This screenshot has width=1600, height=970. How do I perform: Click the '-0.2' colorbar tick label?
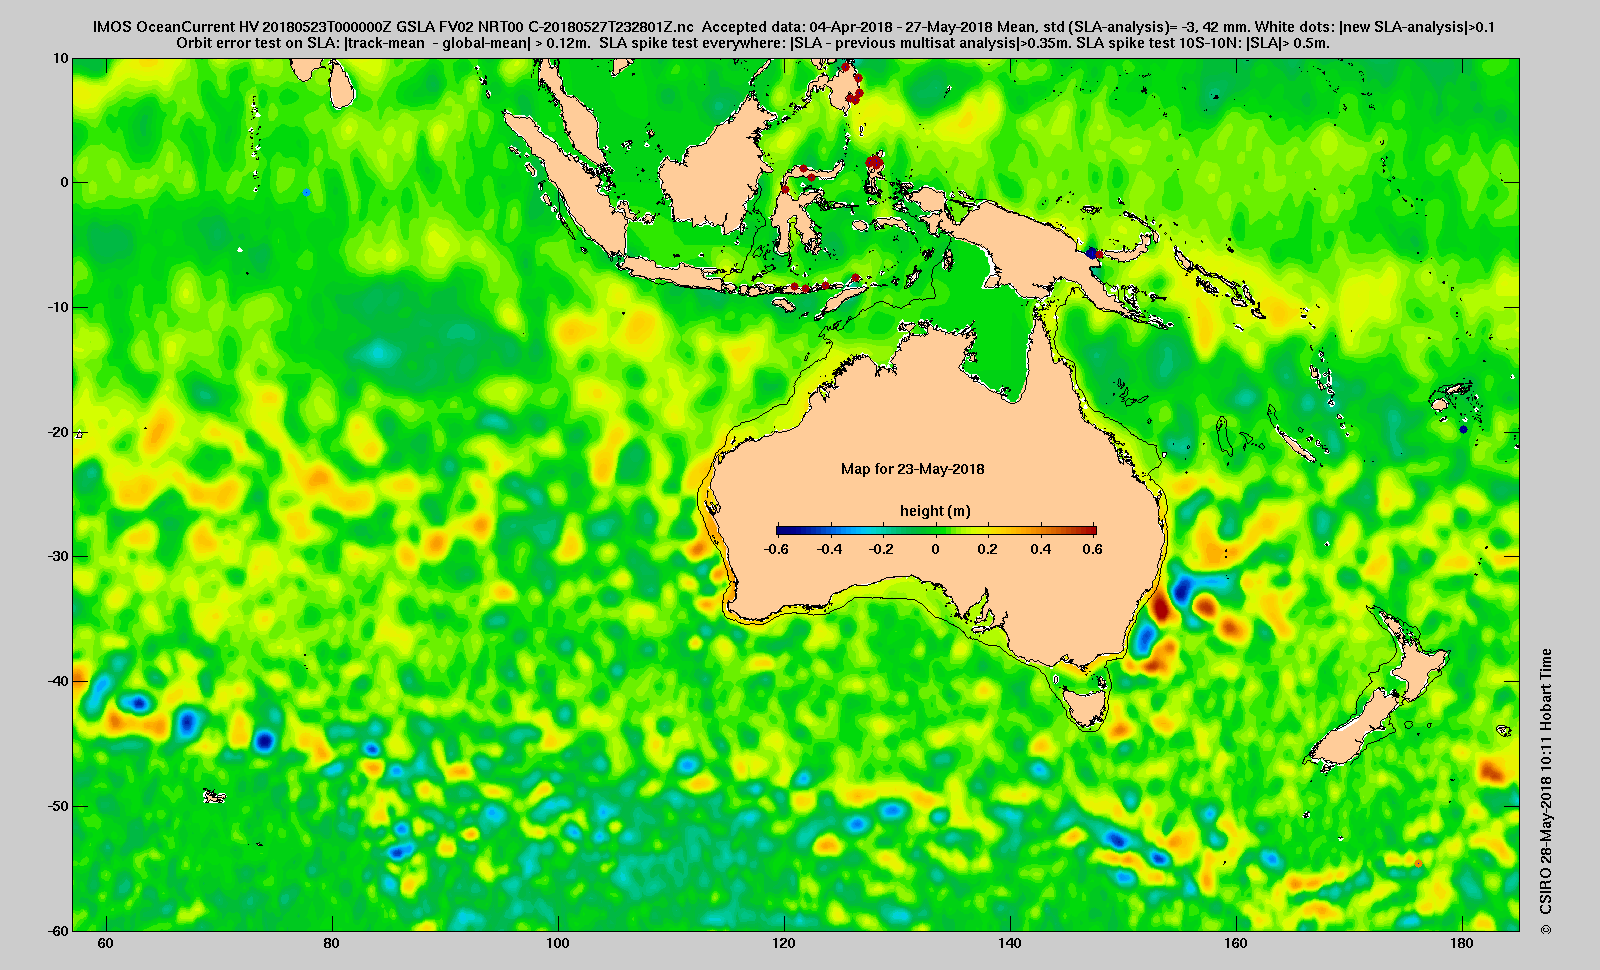881,549
